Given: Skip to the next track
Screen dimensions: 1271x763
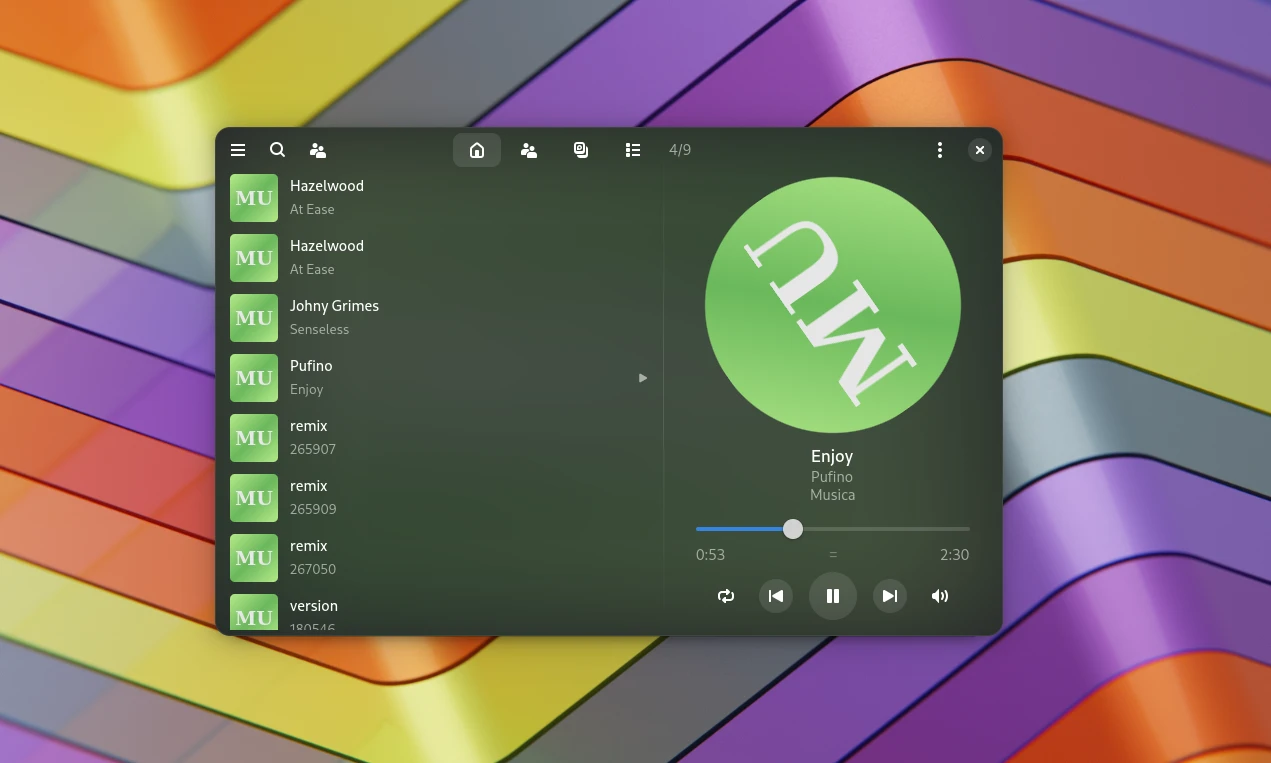Looking at the screenshot, I should pyautogui.click(x=890, y=596).
